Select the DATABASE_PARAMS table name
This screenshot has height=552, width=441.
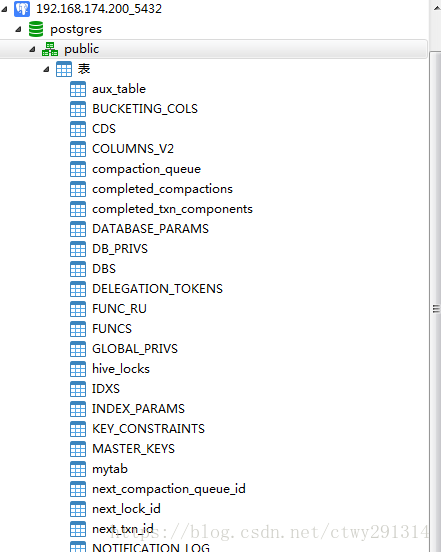pos(150,229)
